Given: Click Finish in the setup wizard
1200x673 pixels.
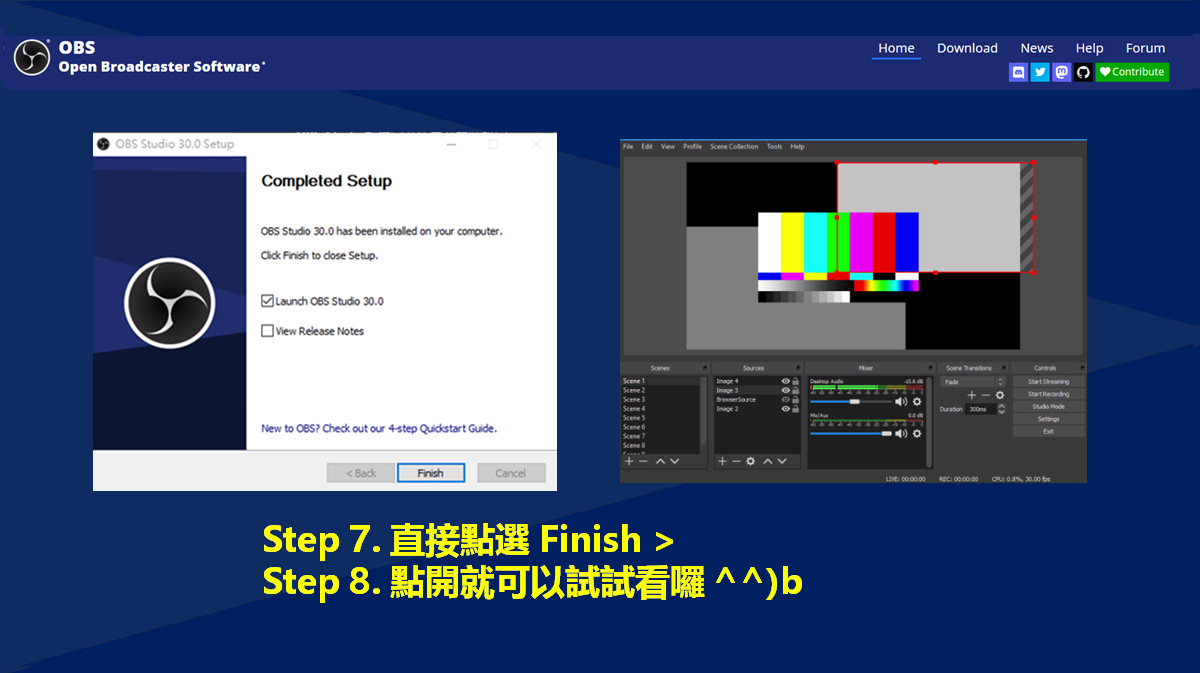Looking at the screenshot, I should pos(431,473).
